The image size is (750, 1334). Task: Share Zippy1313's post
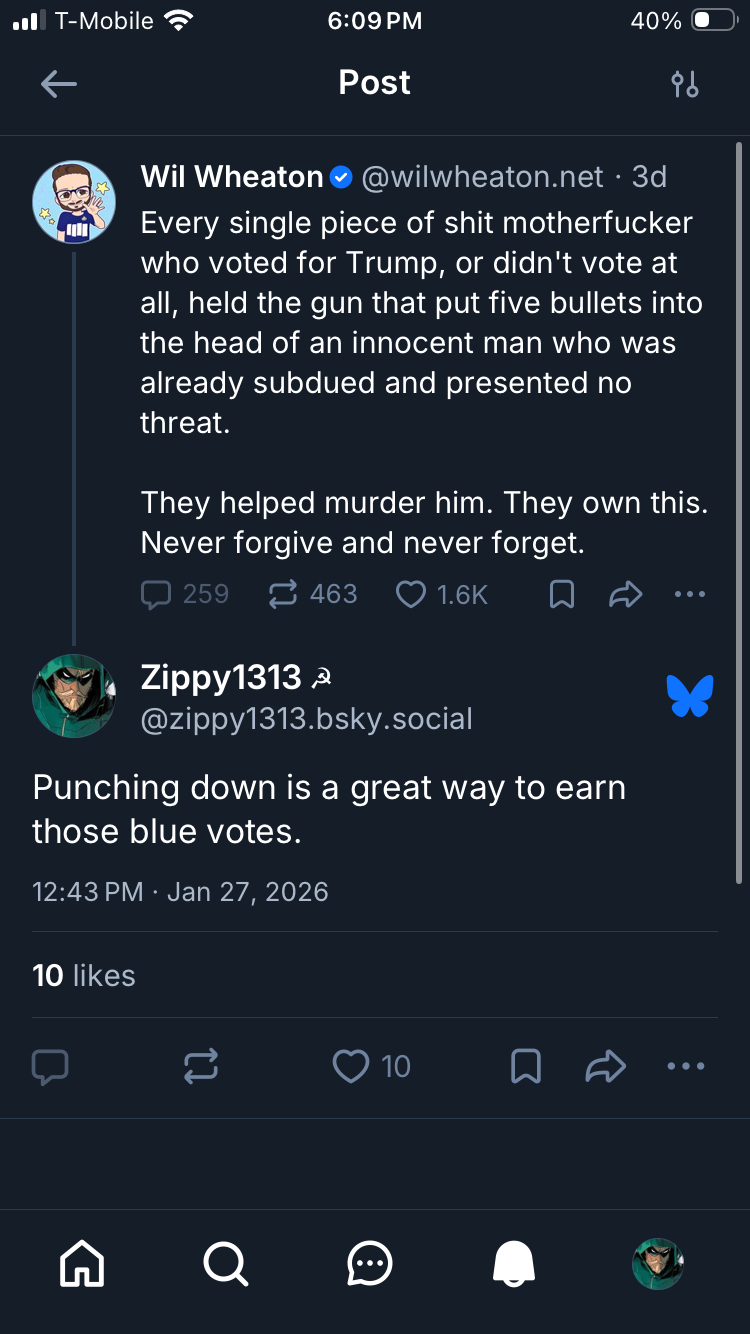click(605, 1067)
